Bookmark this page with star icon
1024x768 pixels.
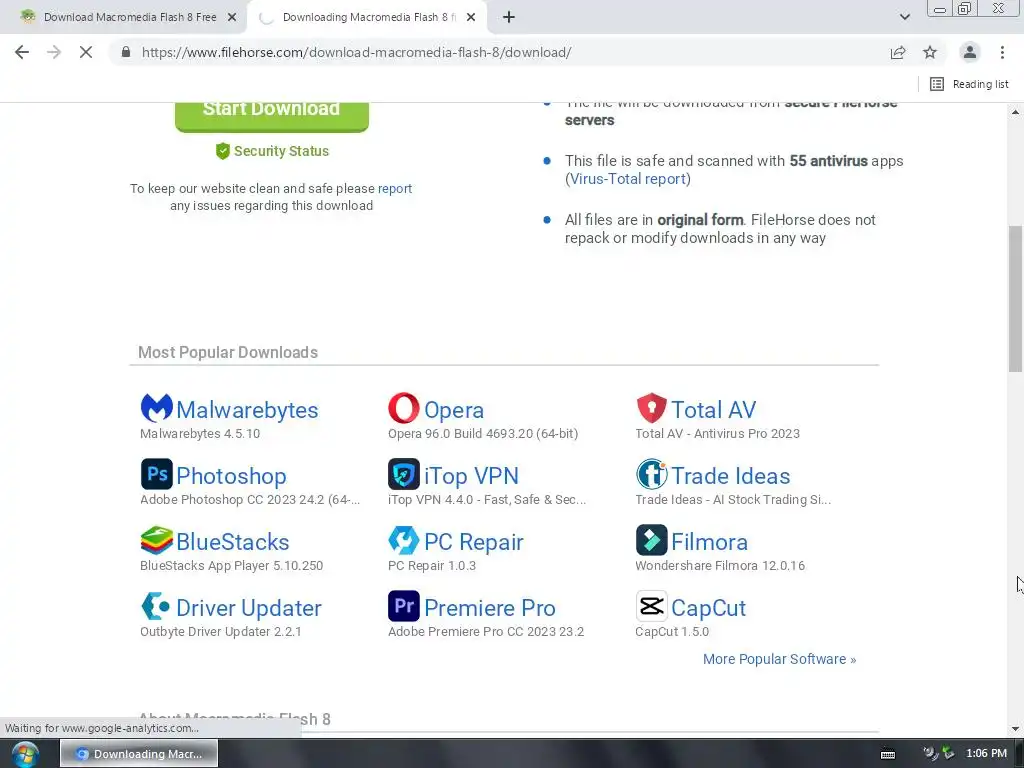pyautogui.click(x=930, y=52)
